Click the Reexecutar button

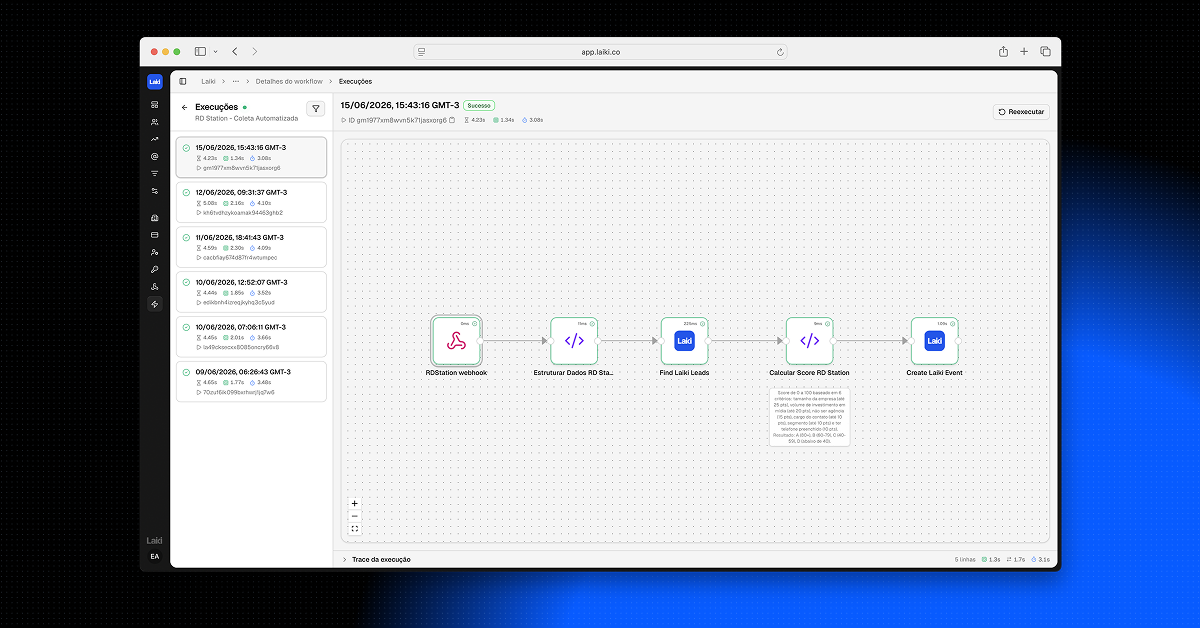pos(1021,112)
